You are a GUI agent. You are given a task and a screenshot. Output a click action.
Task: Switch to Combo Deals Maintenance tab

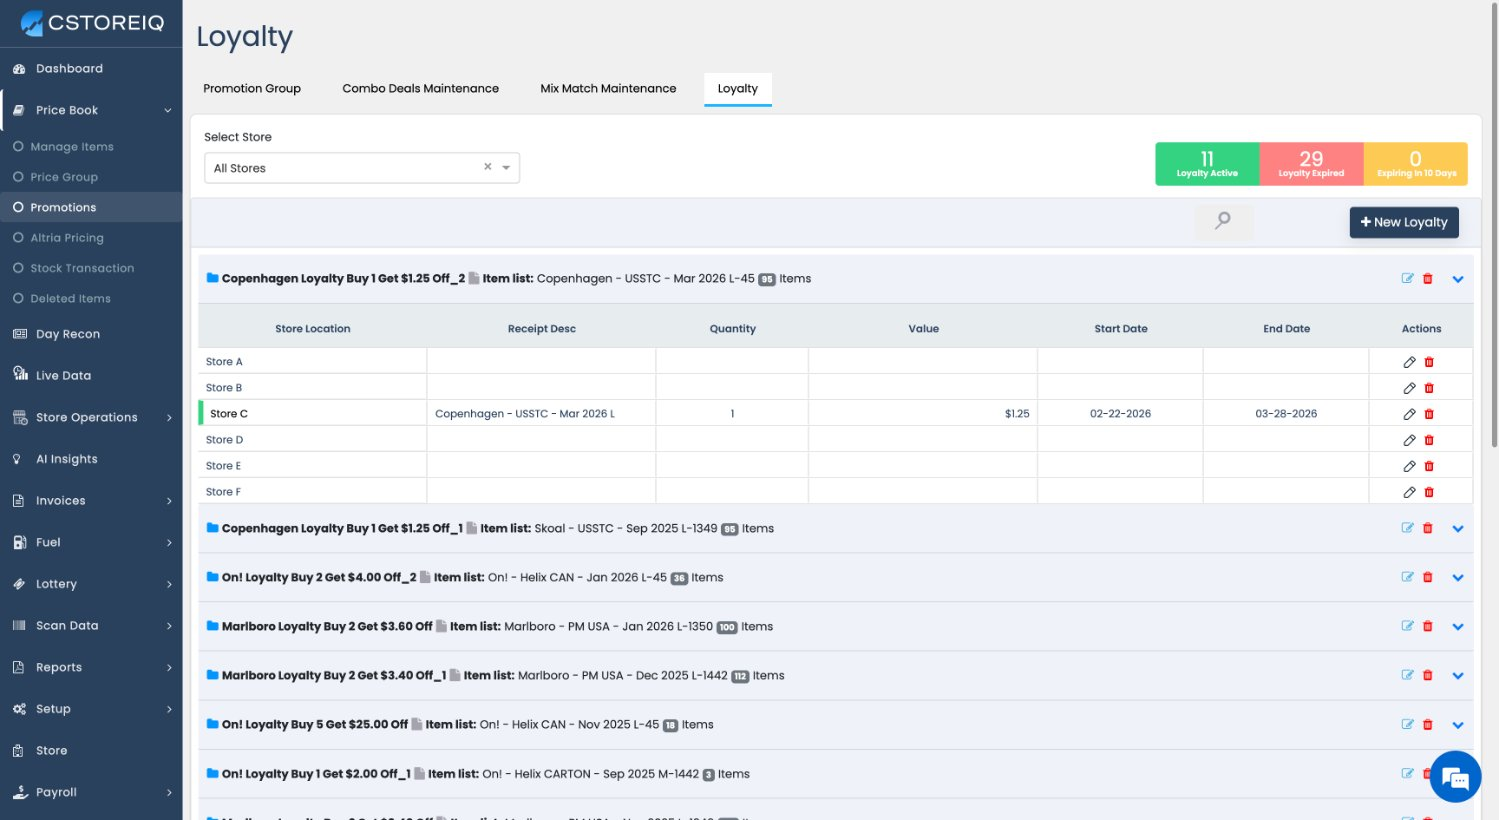coord(420,88)
